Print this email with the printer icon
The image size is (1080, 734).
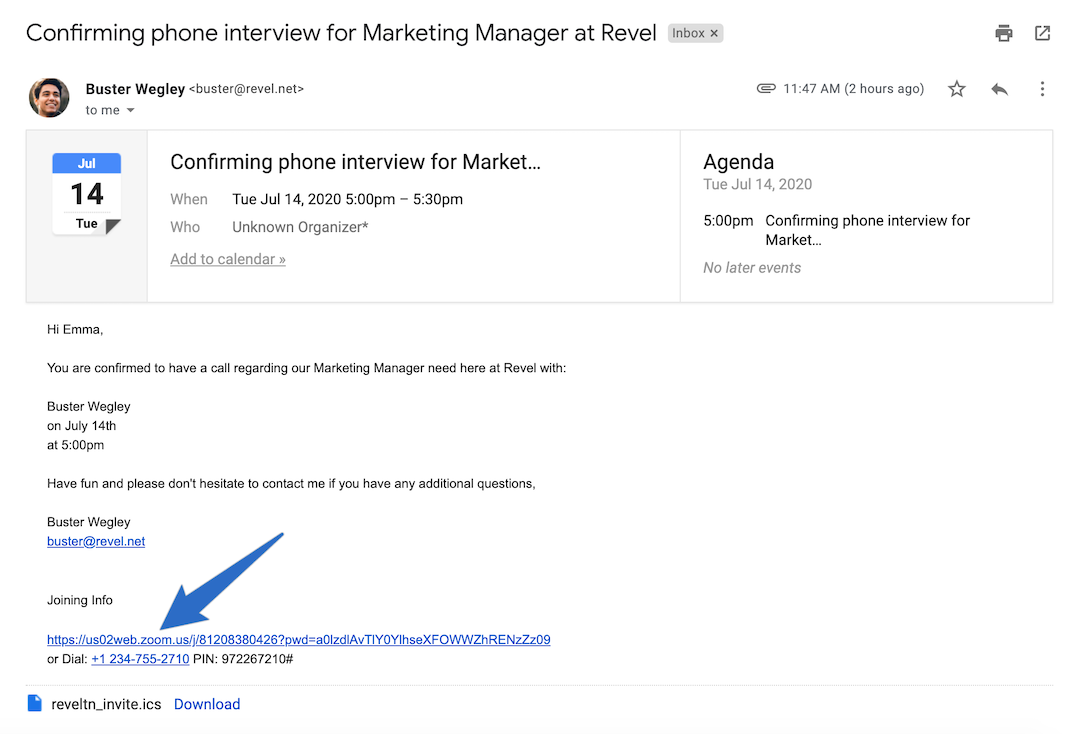point(1004,33)
